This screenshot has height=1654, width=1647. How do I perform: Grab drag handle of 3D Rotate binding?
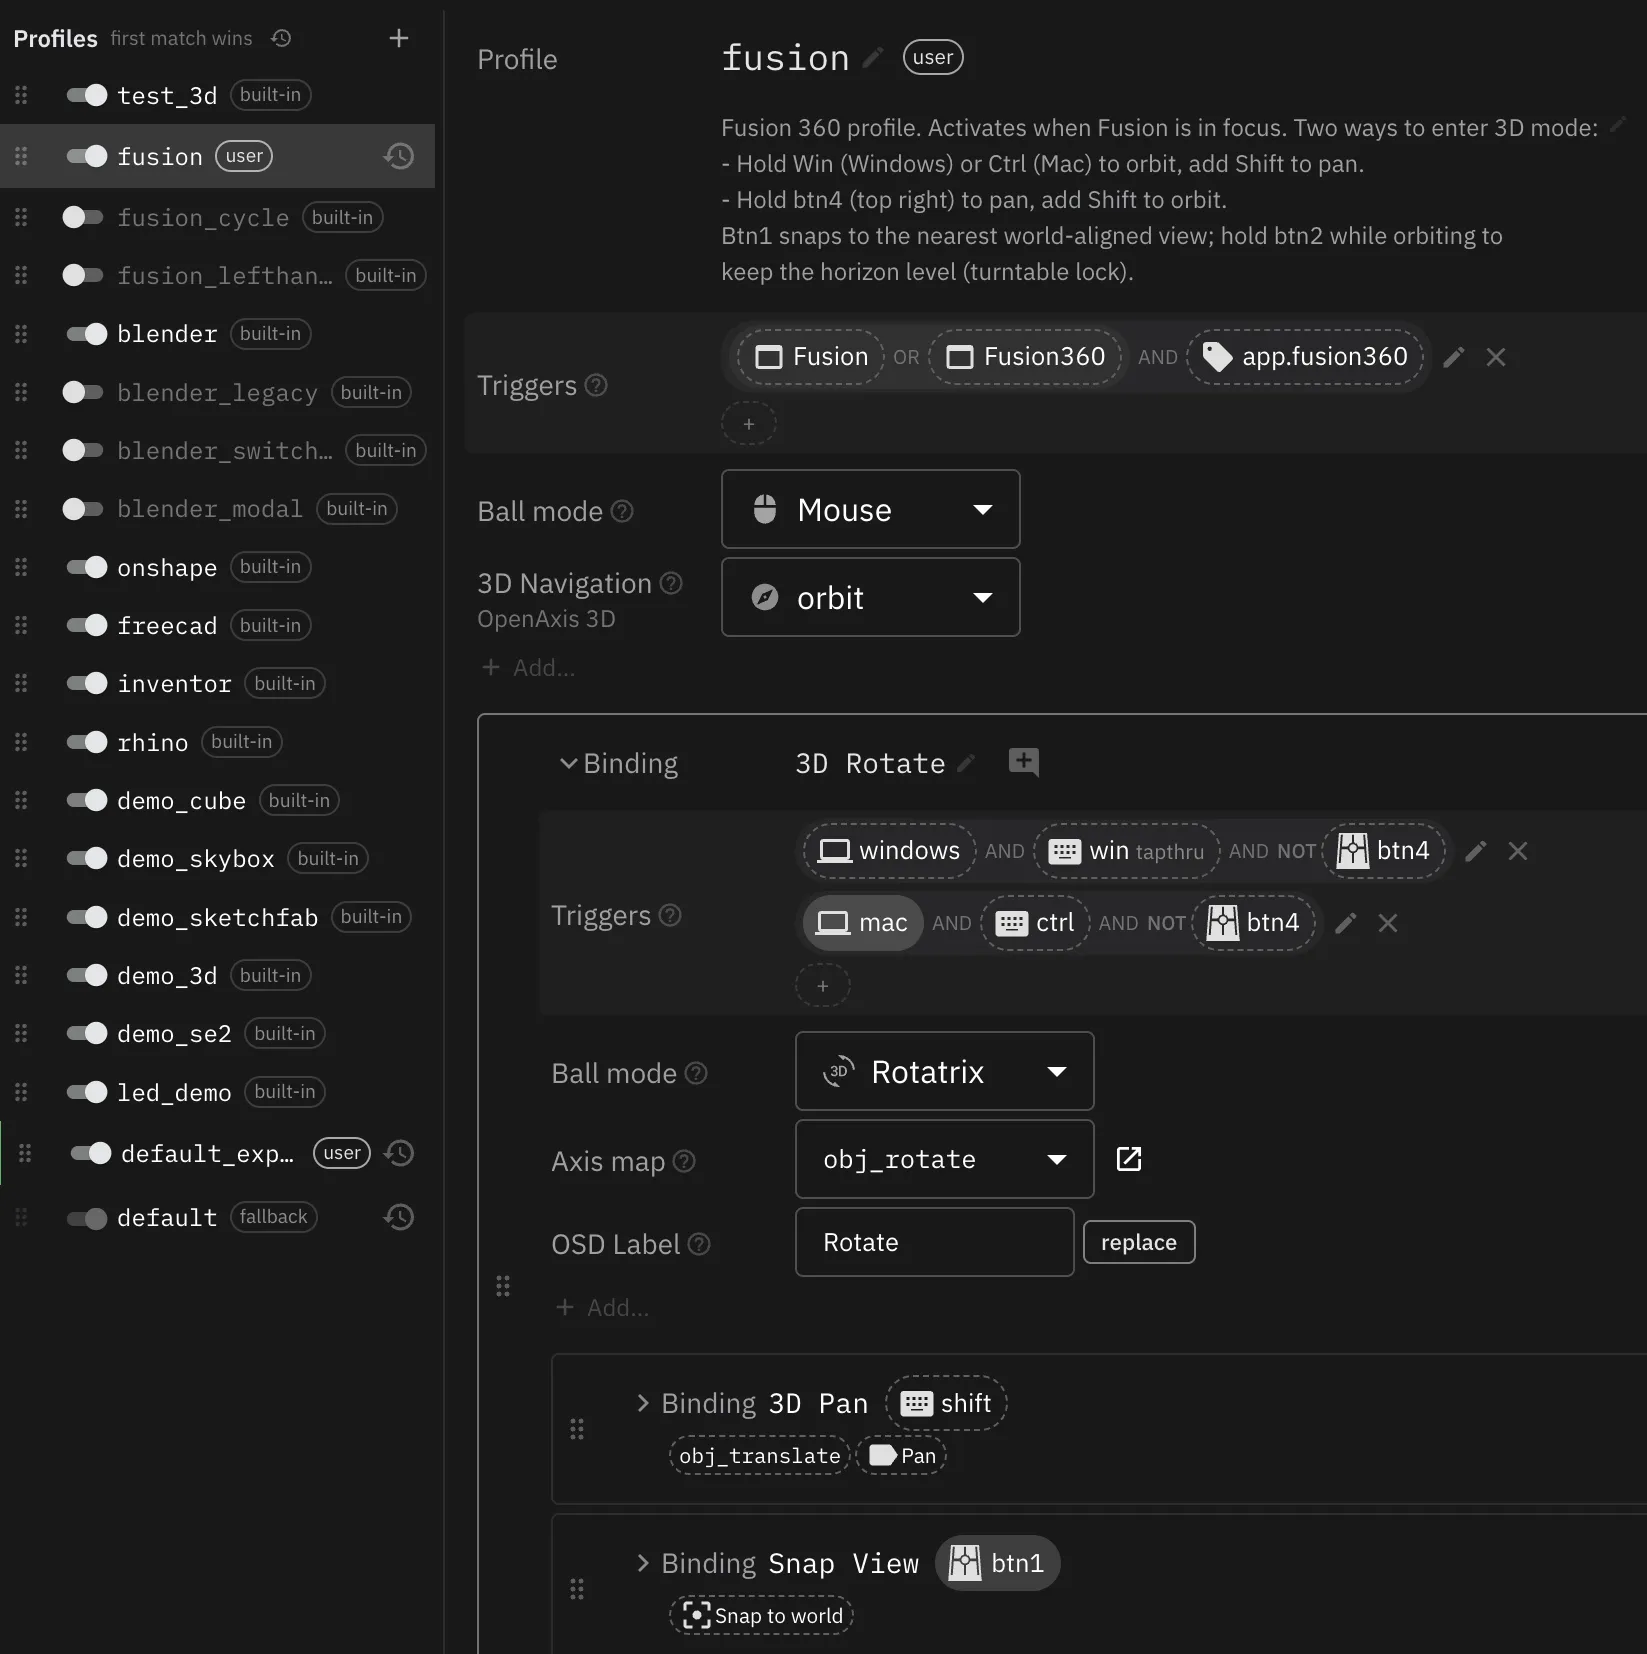click(503, 1286)
